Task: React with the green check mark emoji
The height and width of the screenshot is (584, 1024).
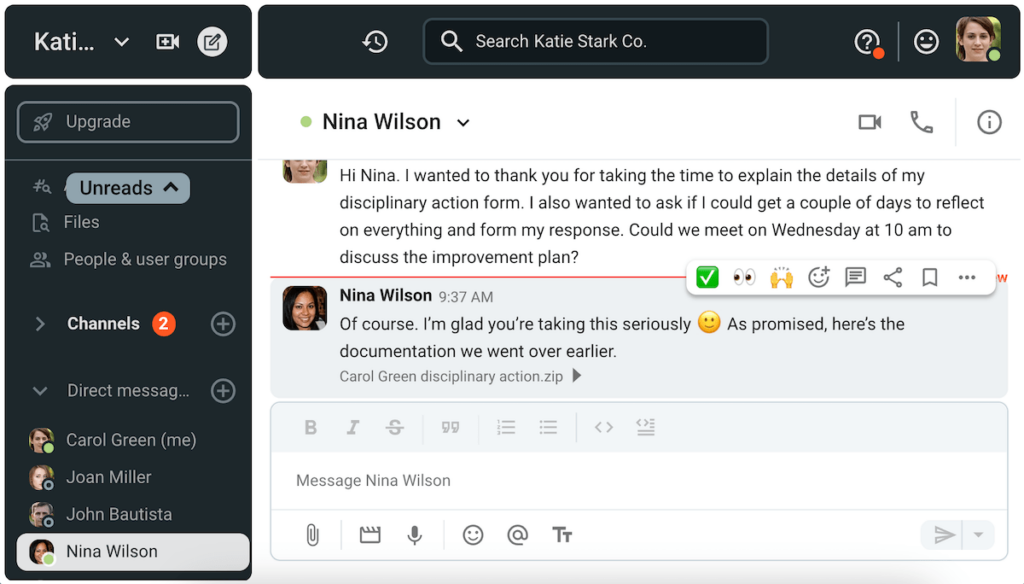Action: click(707, 277)
